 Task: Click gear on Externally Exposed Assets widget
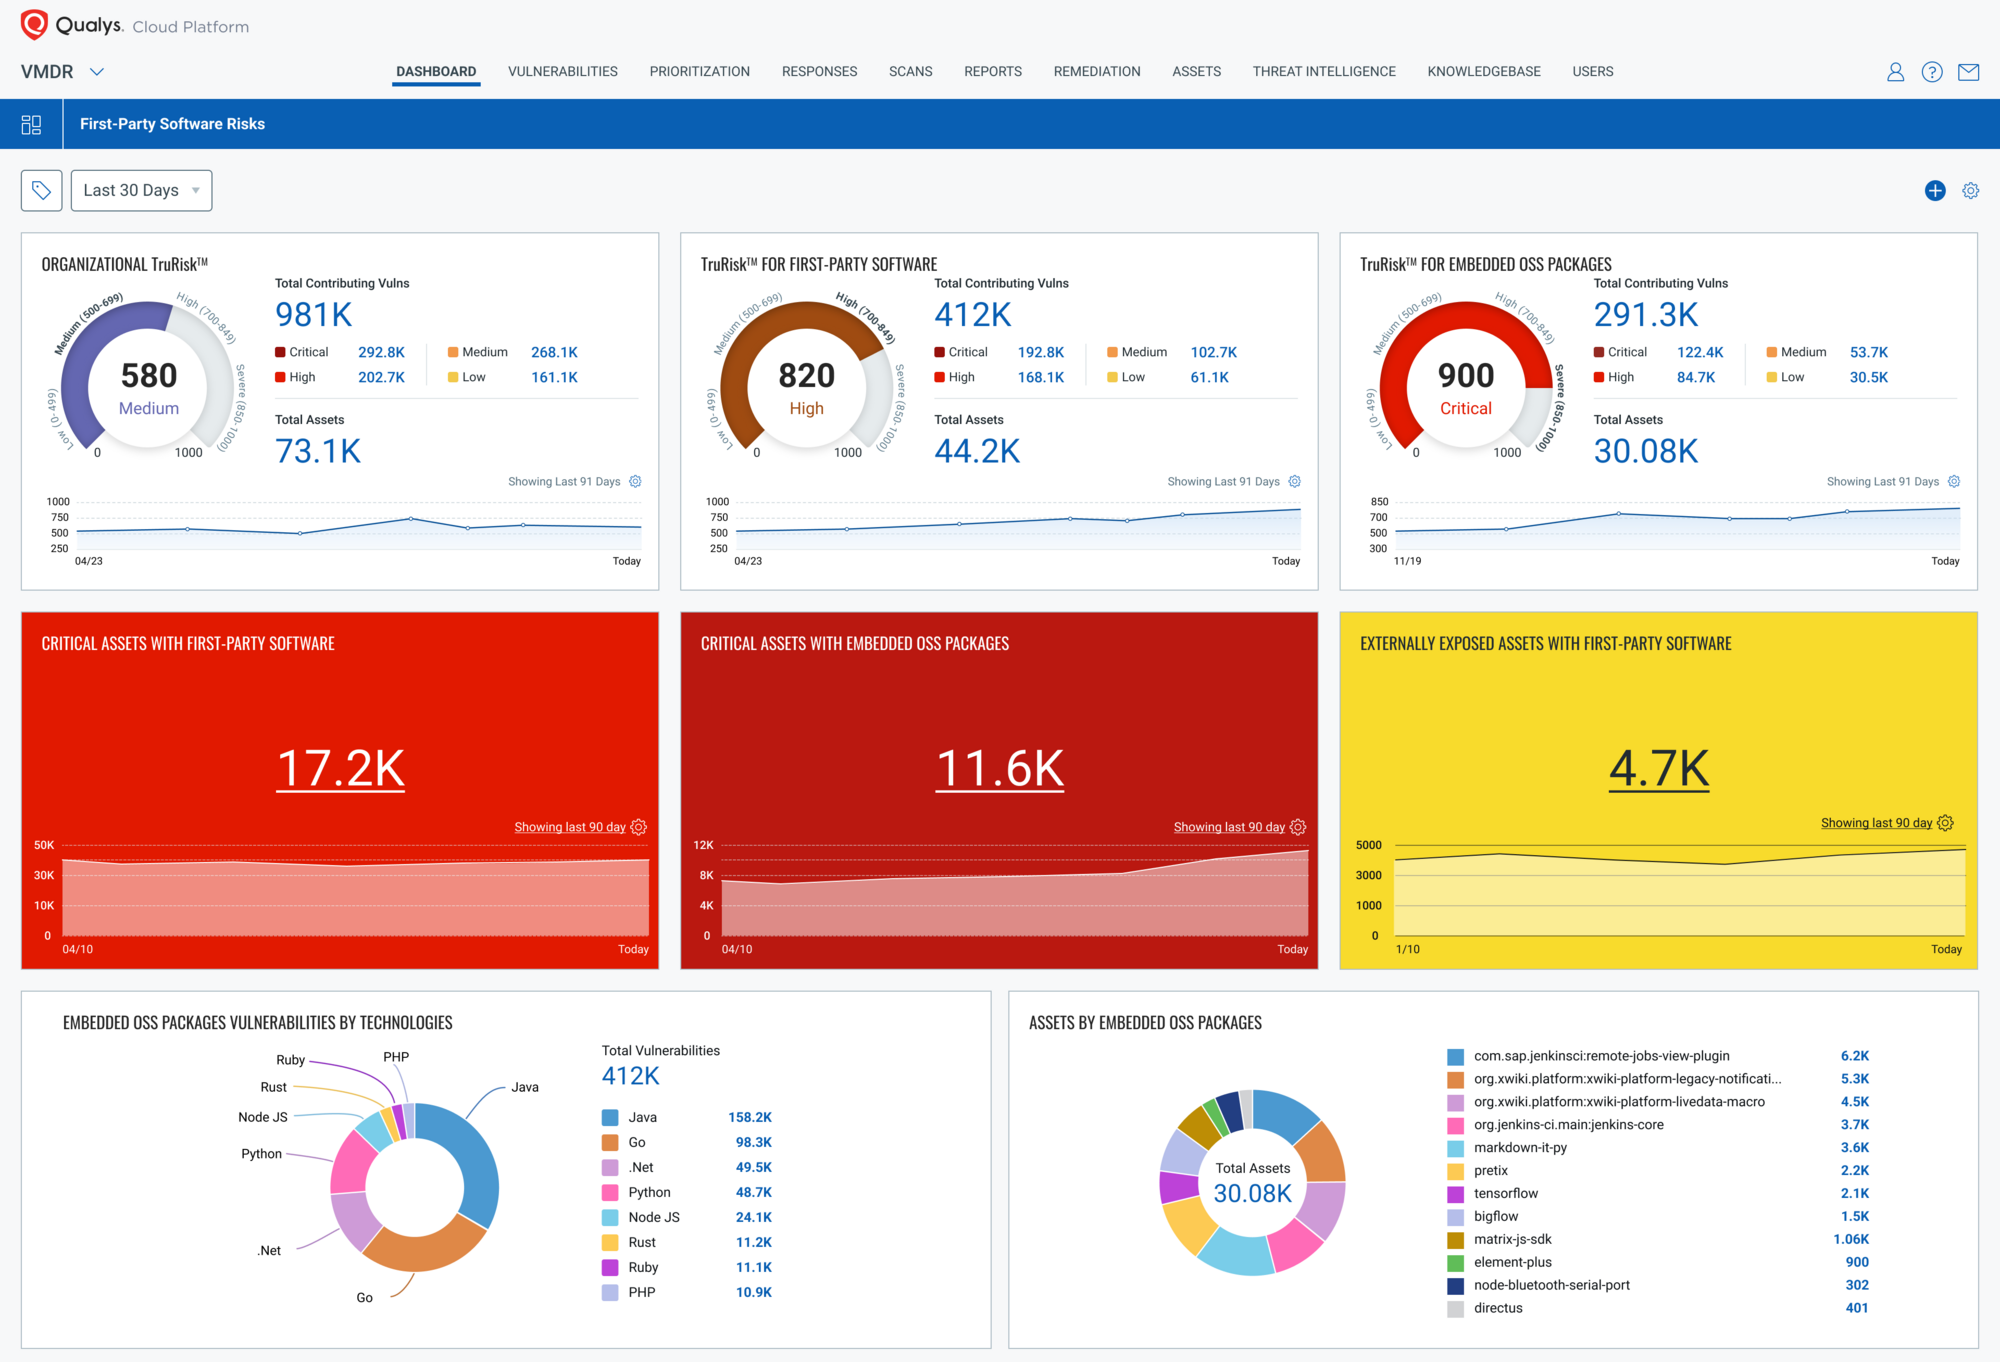point(1946,823)
